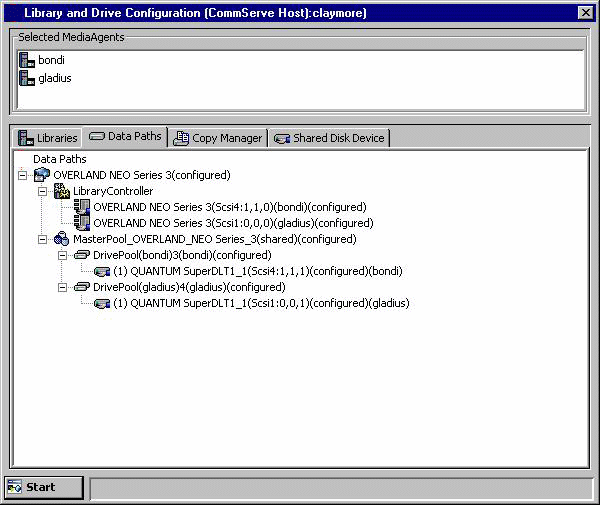Collapse the MasterPool_OVERLAND_NEO node
Viewport: 600px width, 505px height.
point(43,239)
